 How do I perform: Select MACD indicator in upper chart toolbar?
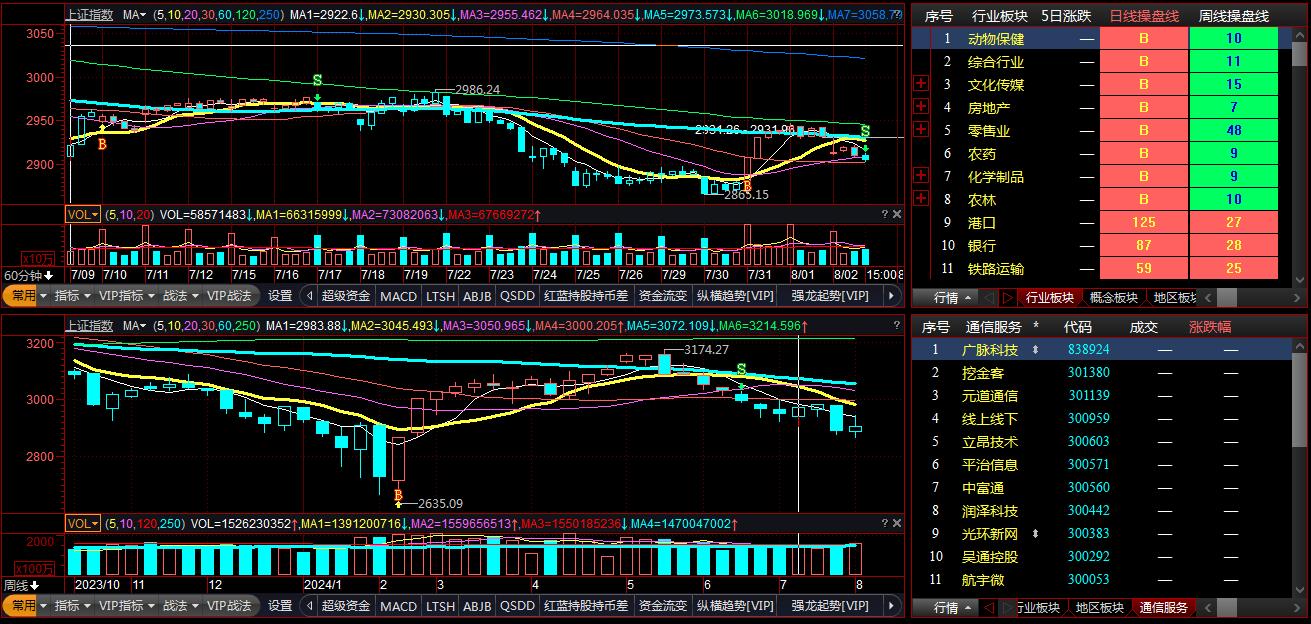pos(398,296)
